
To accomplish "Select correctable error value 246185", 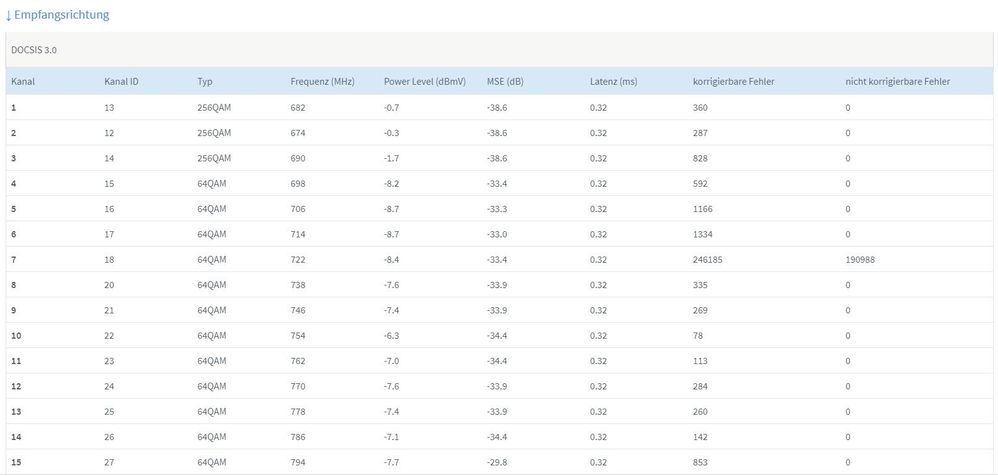I will (x=708, y=260).
